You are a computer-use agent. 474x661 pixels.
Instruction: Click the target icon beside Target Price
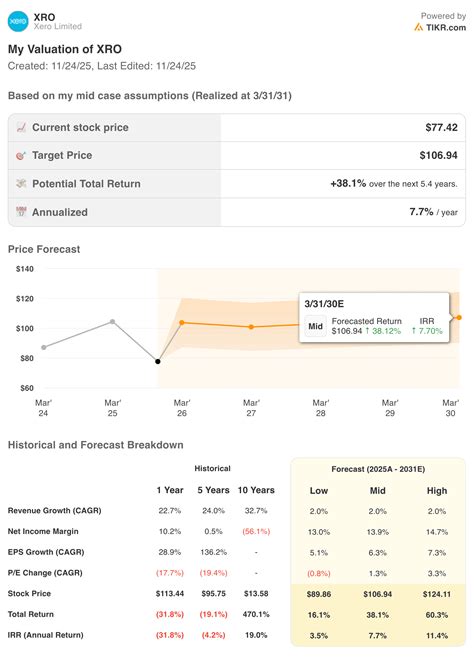21,156
